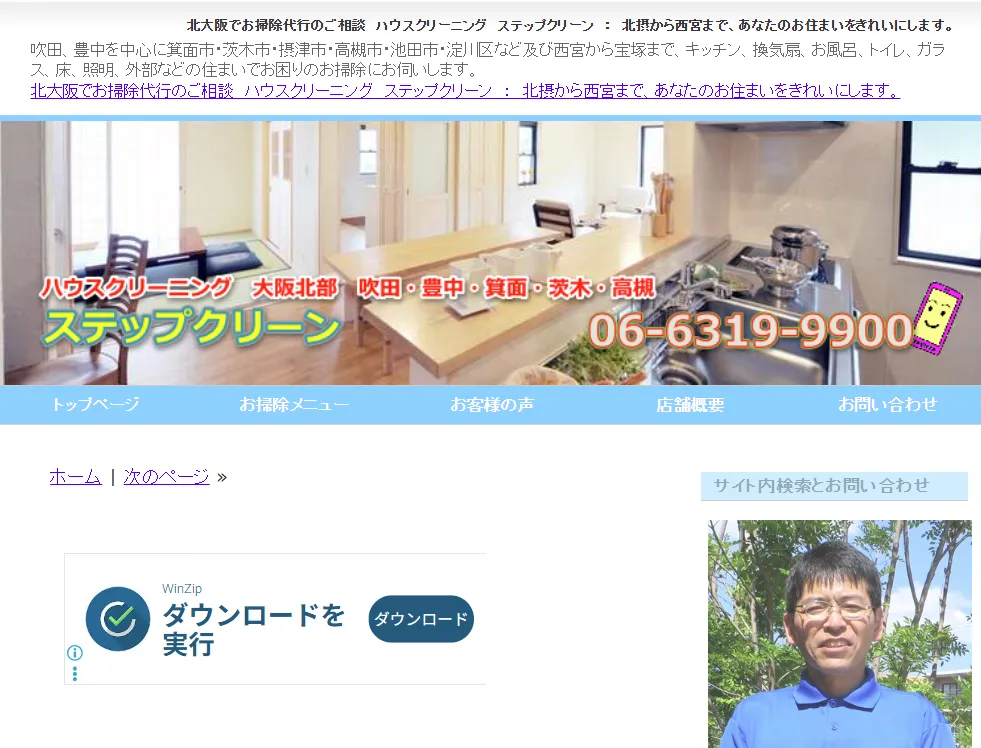This screenshot has width=981, height=748.
Task: Follow the ホーム breadcrumb link
Action: tap(75, 477)
